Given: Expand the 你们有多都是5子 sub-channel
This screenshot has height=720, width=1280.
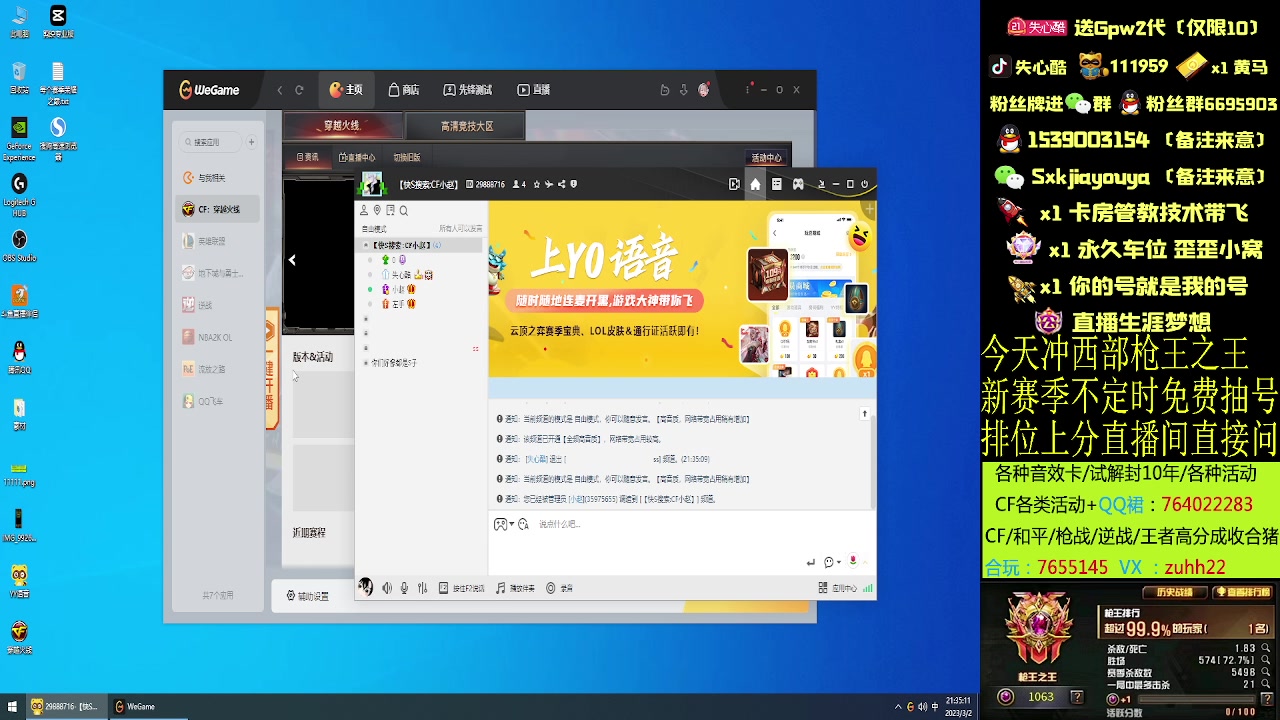Looking at the screenshot, I should point(366,363).
